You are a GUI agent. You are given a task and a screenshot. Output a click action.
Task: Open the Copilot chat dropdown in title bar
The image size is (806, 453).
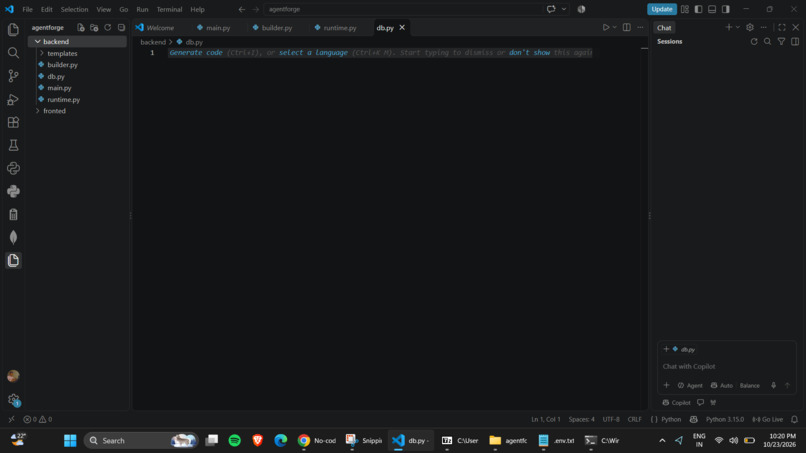564,9
